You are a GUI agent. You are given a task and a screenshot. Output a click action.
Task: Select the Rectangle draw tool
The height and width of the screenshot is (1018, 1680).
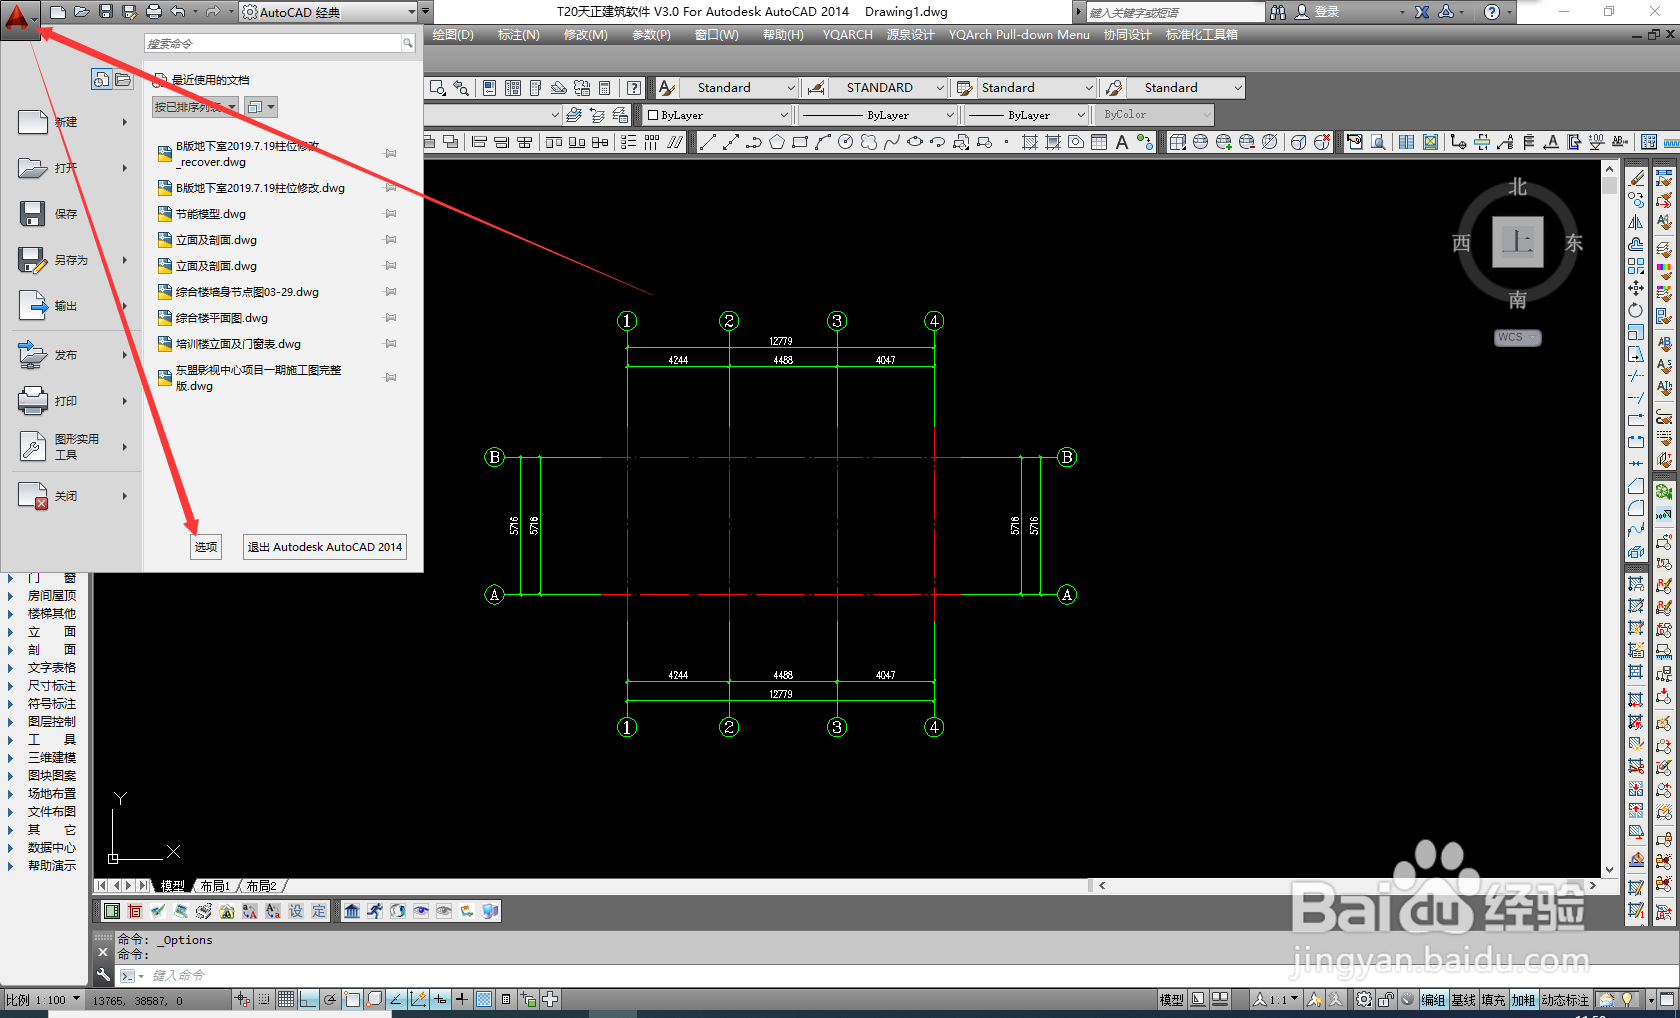click(799, 142)
